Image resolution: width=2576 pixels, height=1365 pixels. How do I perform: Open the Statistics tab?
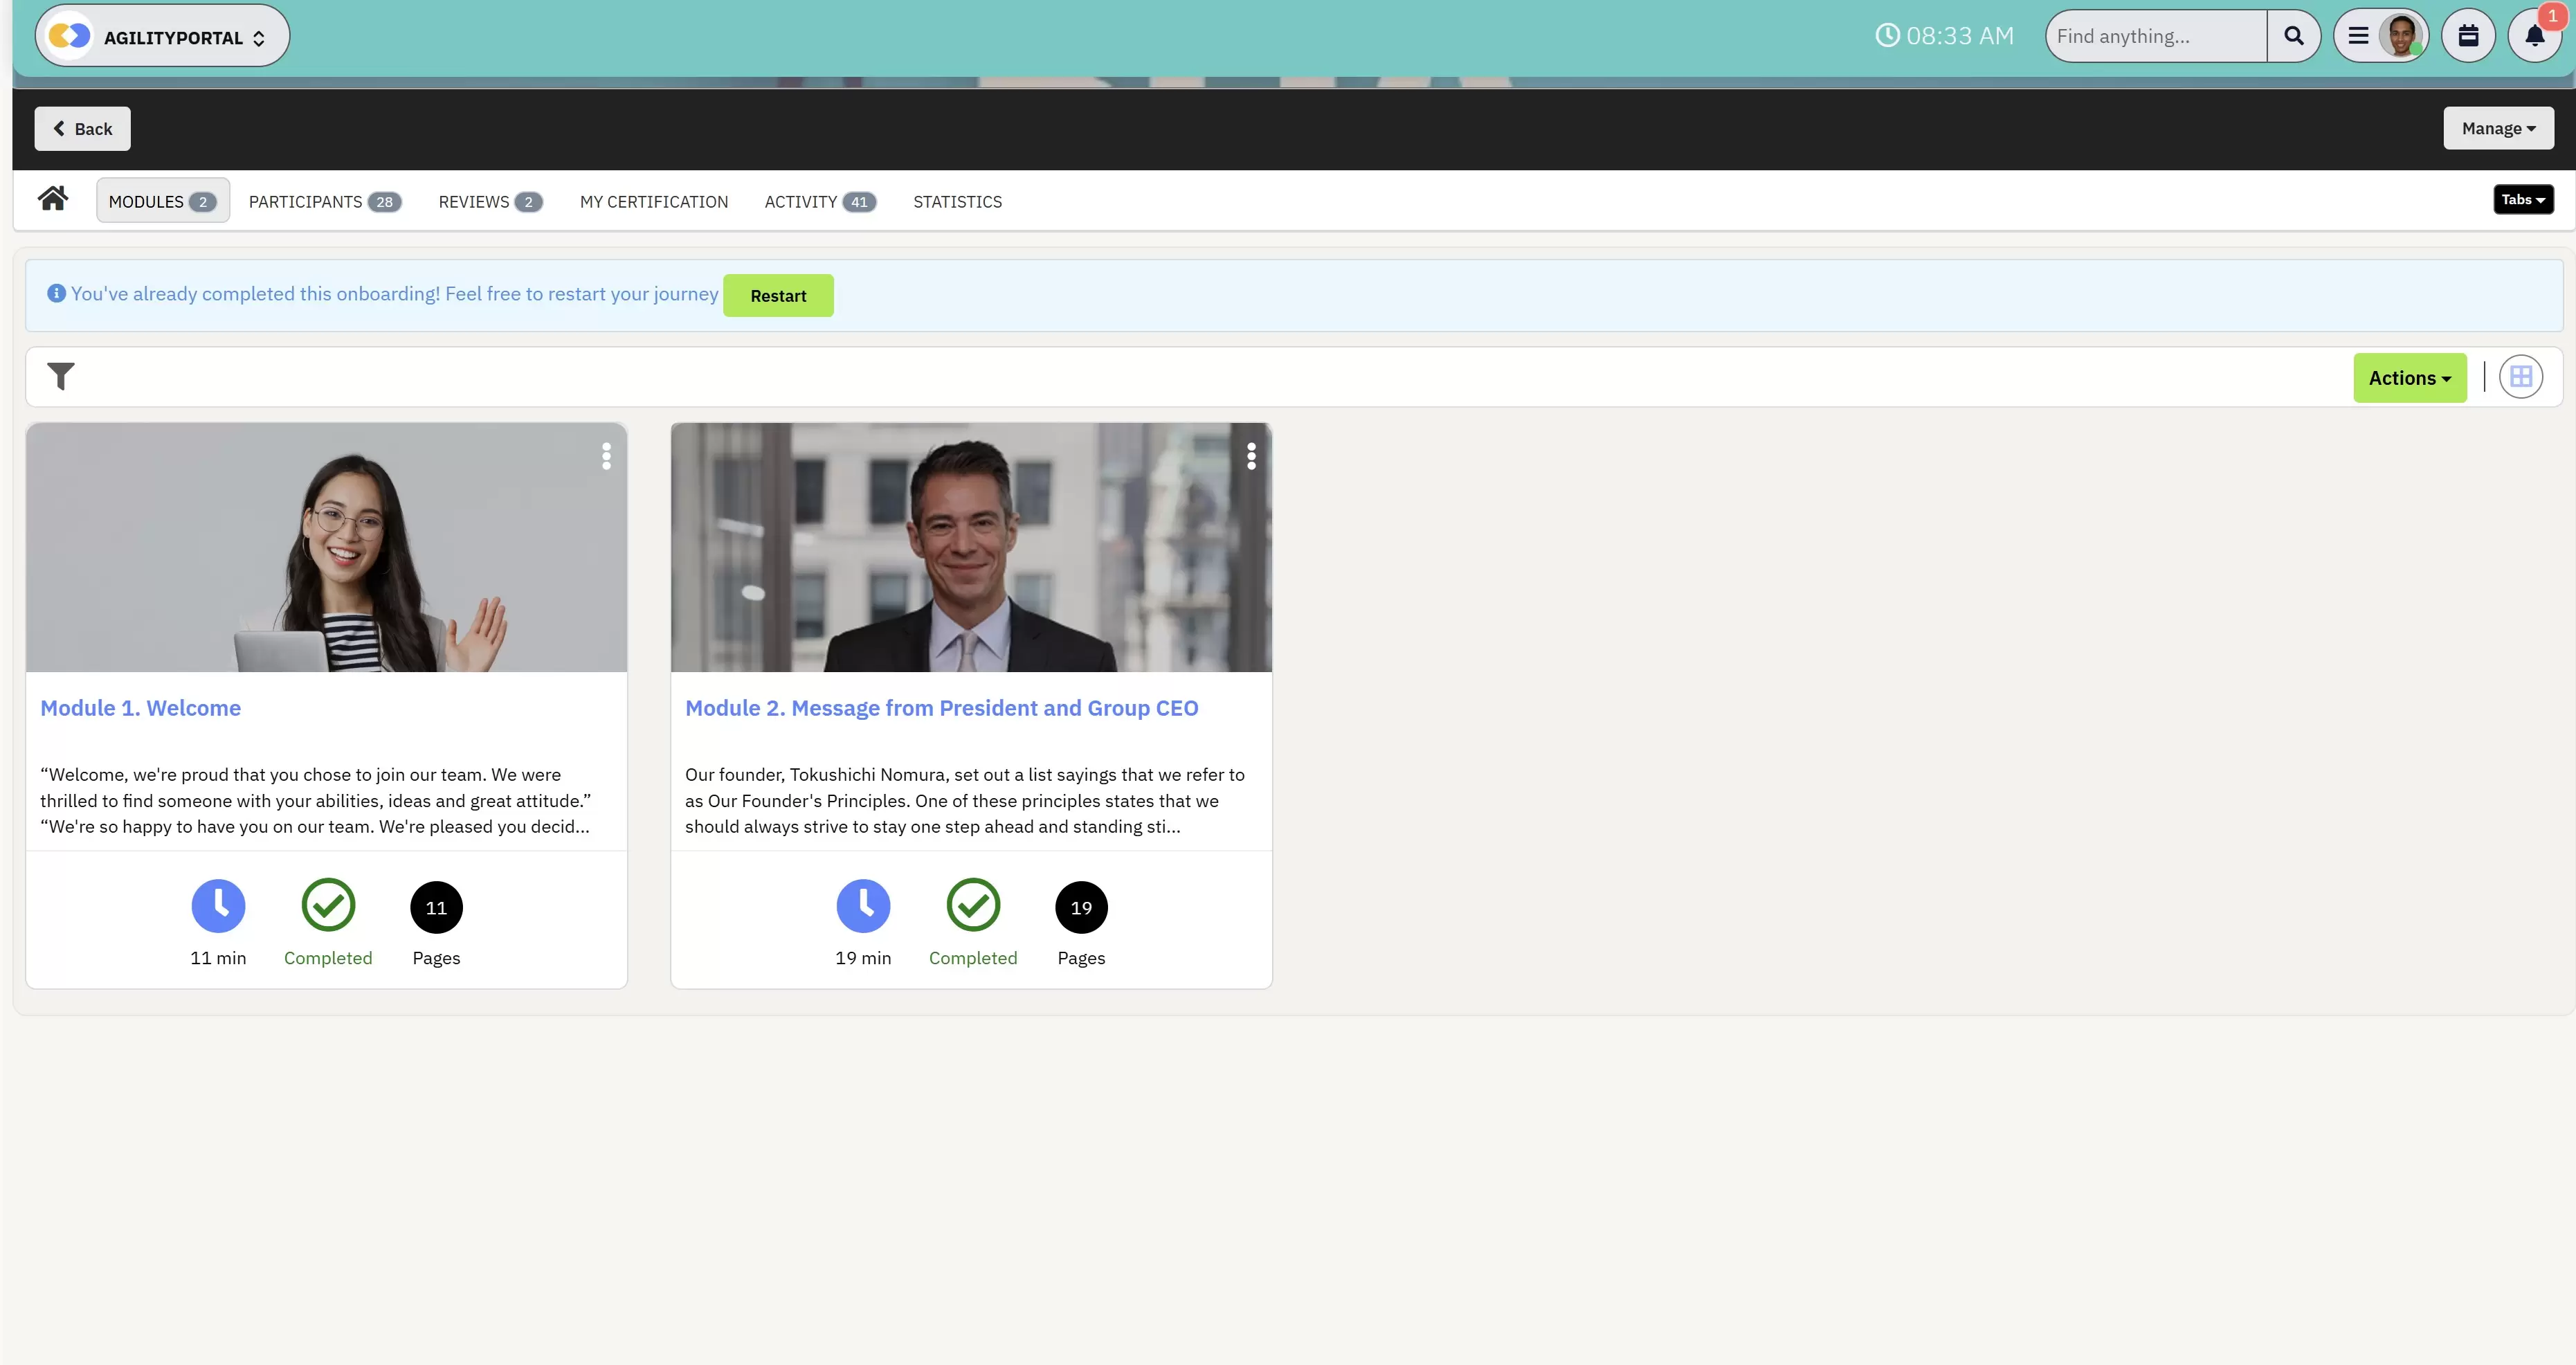pyautogui.click(x=957, y=202)
